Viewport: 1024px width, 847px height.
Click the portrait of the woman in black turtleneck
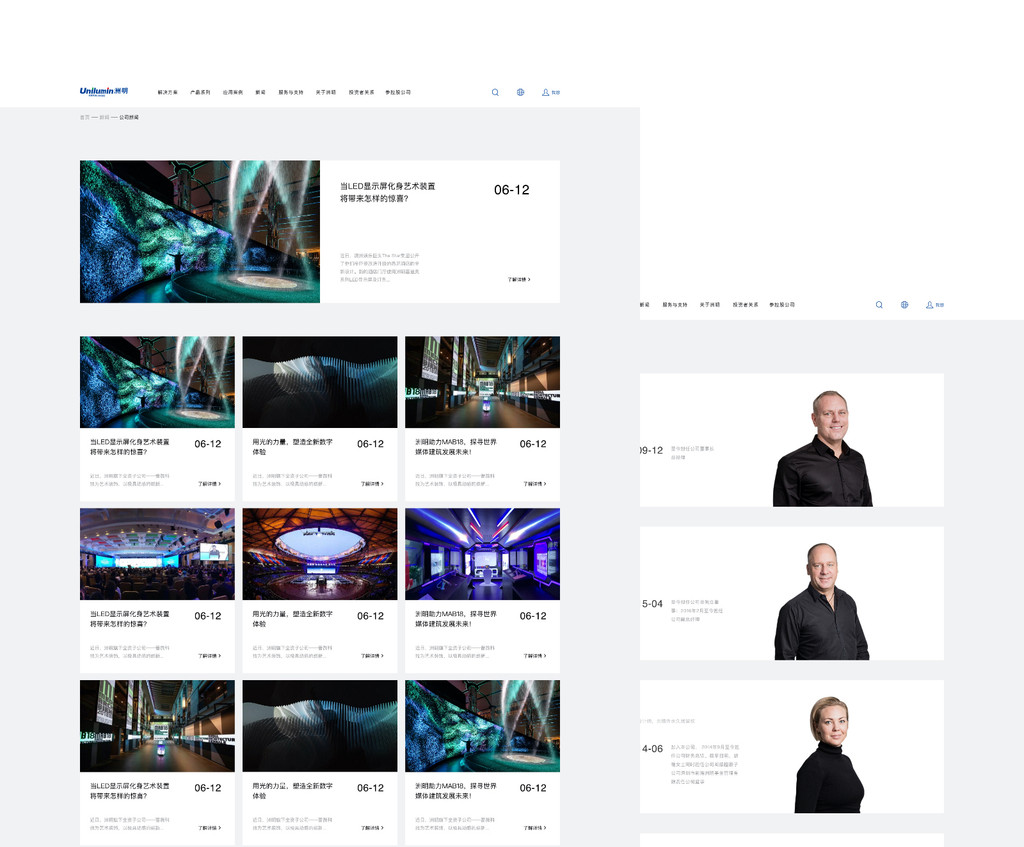[x=829, y=754]
